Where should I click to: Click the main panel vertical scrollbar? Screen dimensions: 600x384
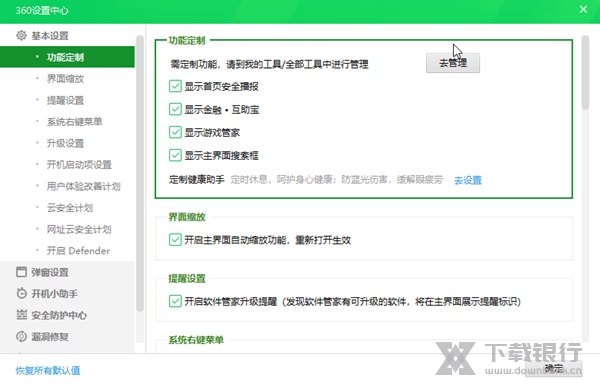pyautogui.click(x=585, y=73)
